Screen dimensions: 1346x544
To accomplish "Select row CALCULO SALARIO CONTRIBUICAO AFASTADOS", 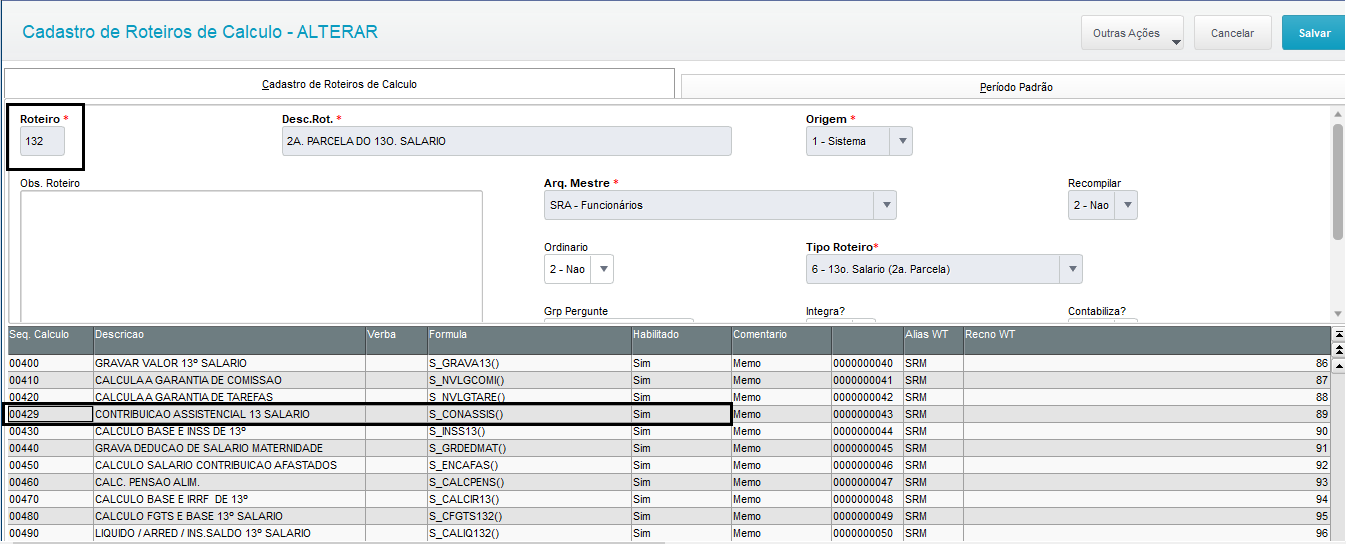I will click(668, 465).
